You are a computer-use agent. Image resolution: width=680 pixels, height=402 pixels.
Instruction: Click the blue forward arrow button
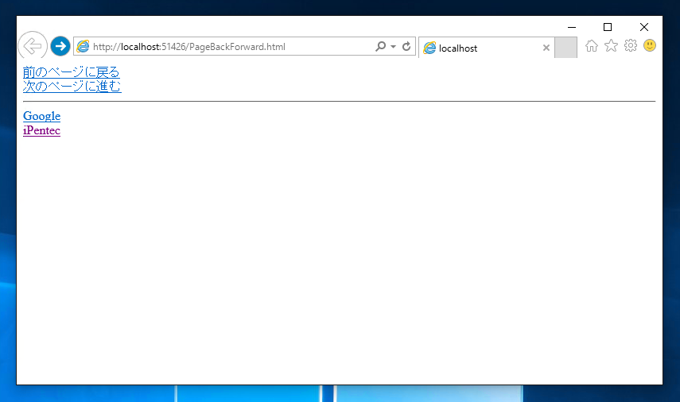[x=60, y=46]
